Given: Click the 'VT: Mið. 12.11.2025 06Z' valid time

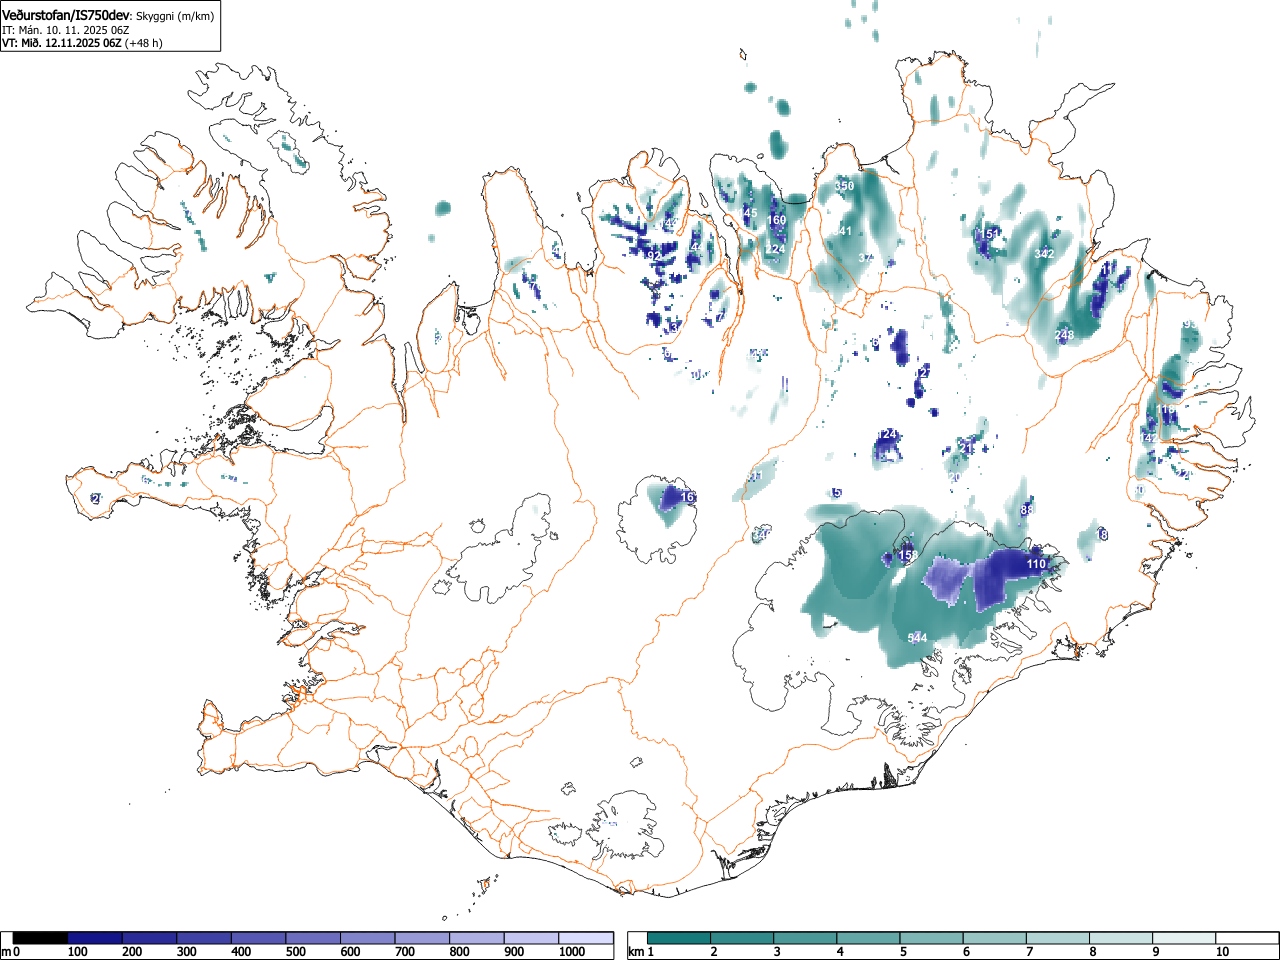Looking at the screenshot, I should 62,43.
